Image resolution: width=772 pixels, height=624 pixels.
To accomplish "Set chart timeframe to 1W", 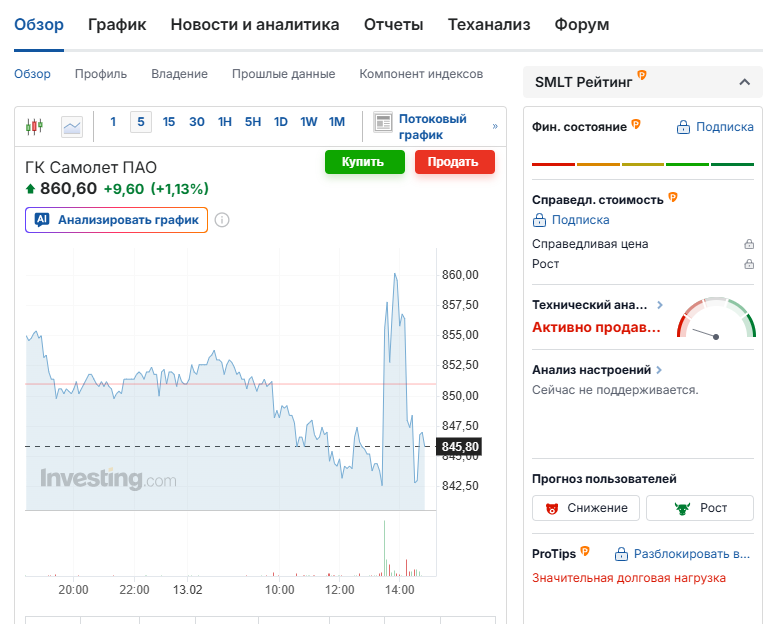I will coord(309,122).
